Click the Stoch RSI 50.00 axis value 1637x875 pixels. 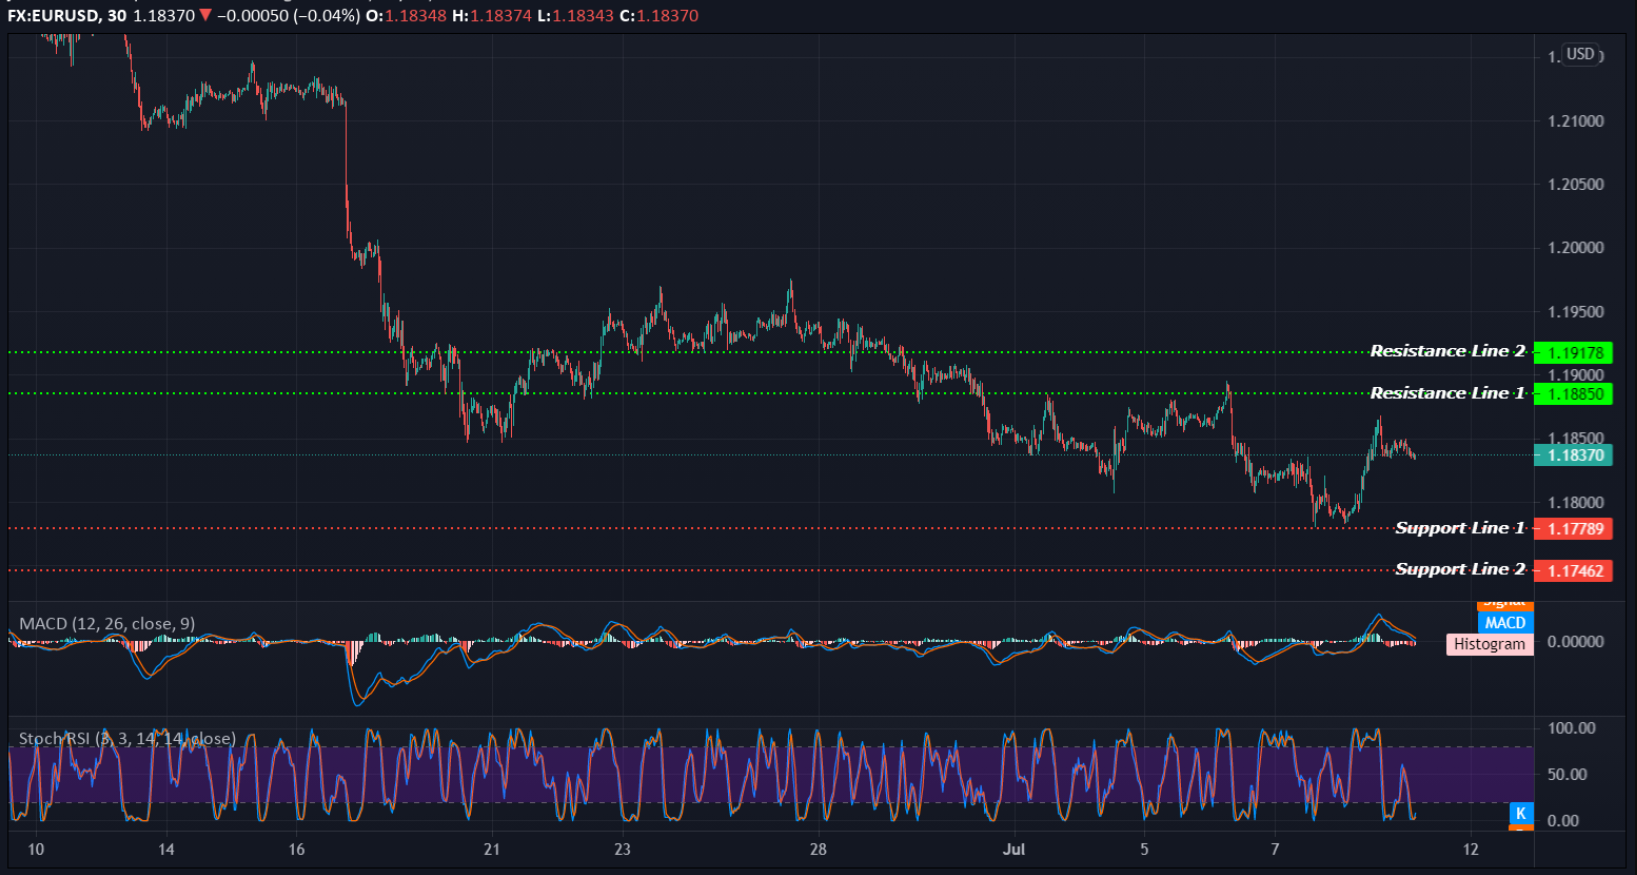pos(1567,774)
